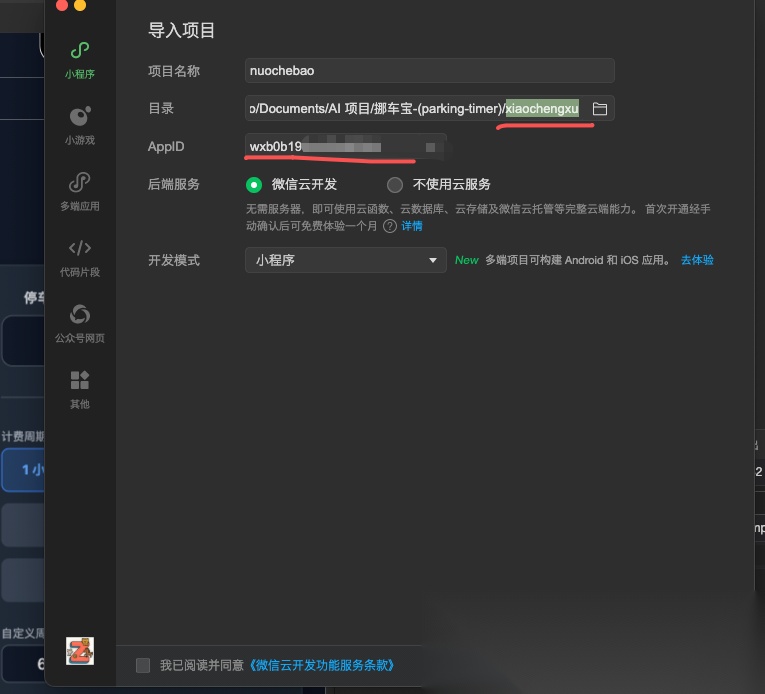Open the 公众号网页 sidebar category
The height and width of the screenshot is (694, 765).
[x=80, y=324]
